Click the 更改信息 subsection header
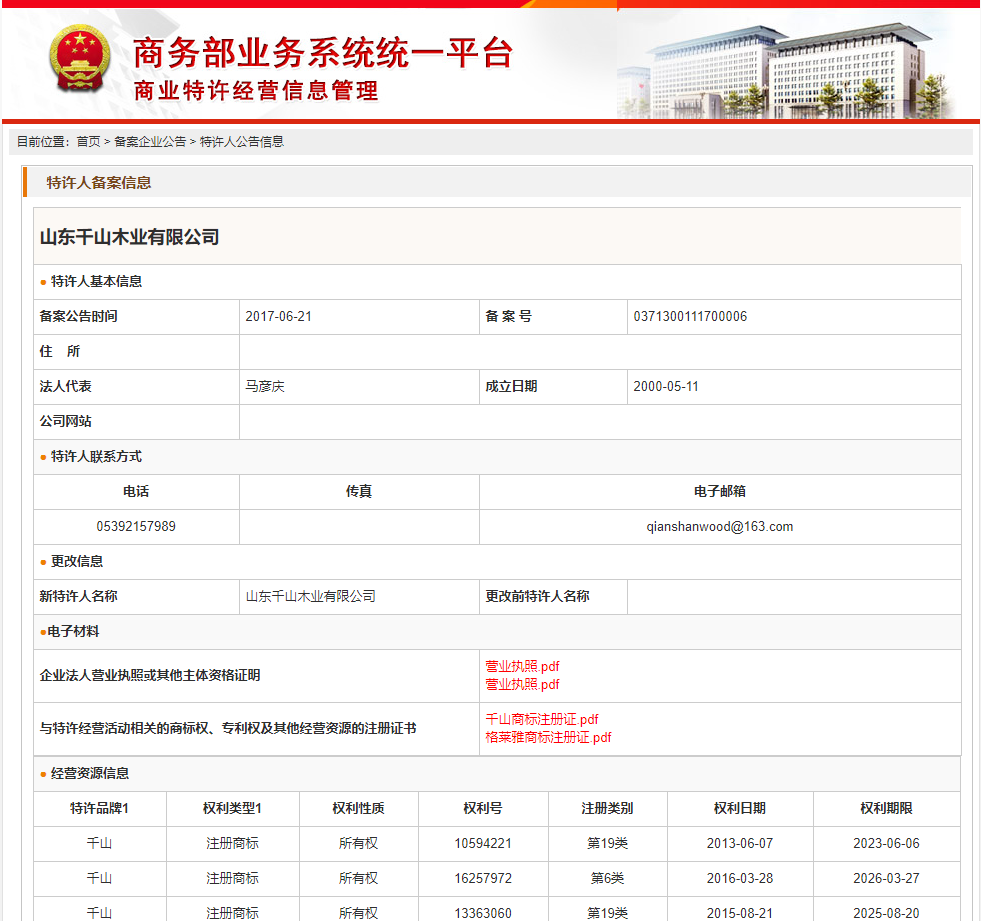Image resolution: width=981 pixels, height=921 pixels. [x=77, y=561]
